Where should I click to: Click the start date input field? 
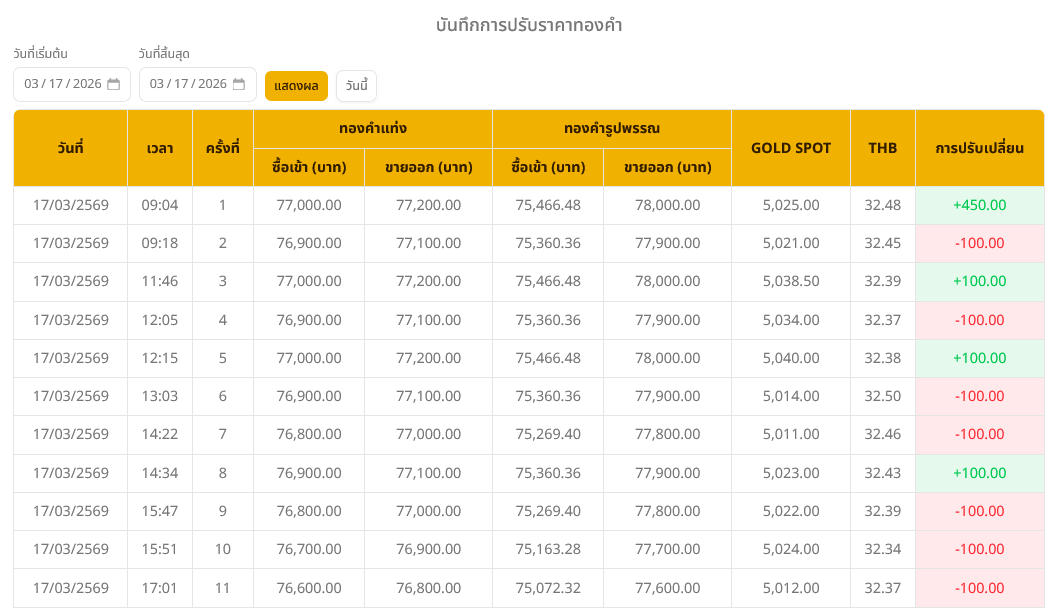click(x=62, y=84)
